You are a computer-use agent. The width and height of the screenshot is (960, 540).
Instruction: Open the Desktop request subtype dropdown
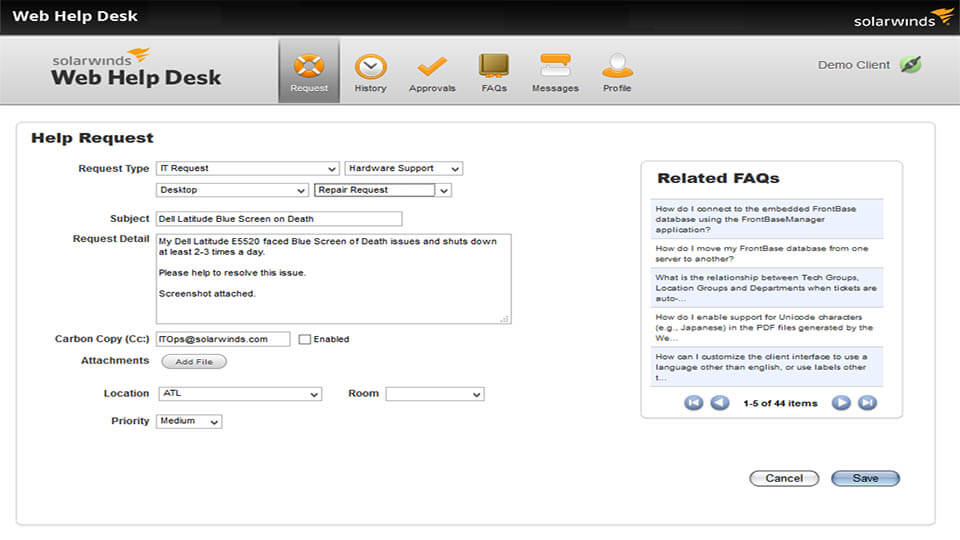(x=232, y=190)
